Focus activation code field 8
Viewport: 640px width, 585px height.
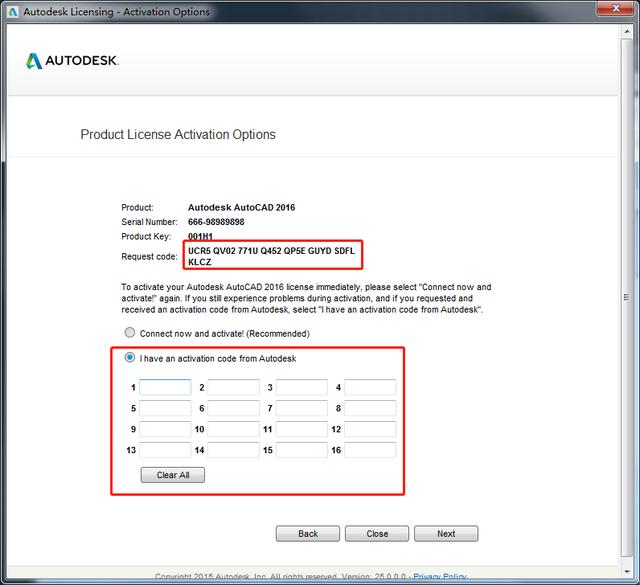(370, 408)
